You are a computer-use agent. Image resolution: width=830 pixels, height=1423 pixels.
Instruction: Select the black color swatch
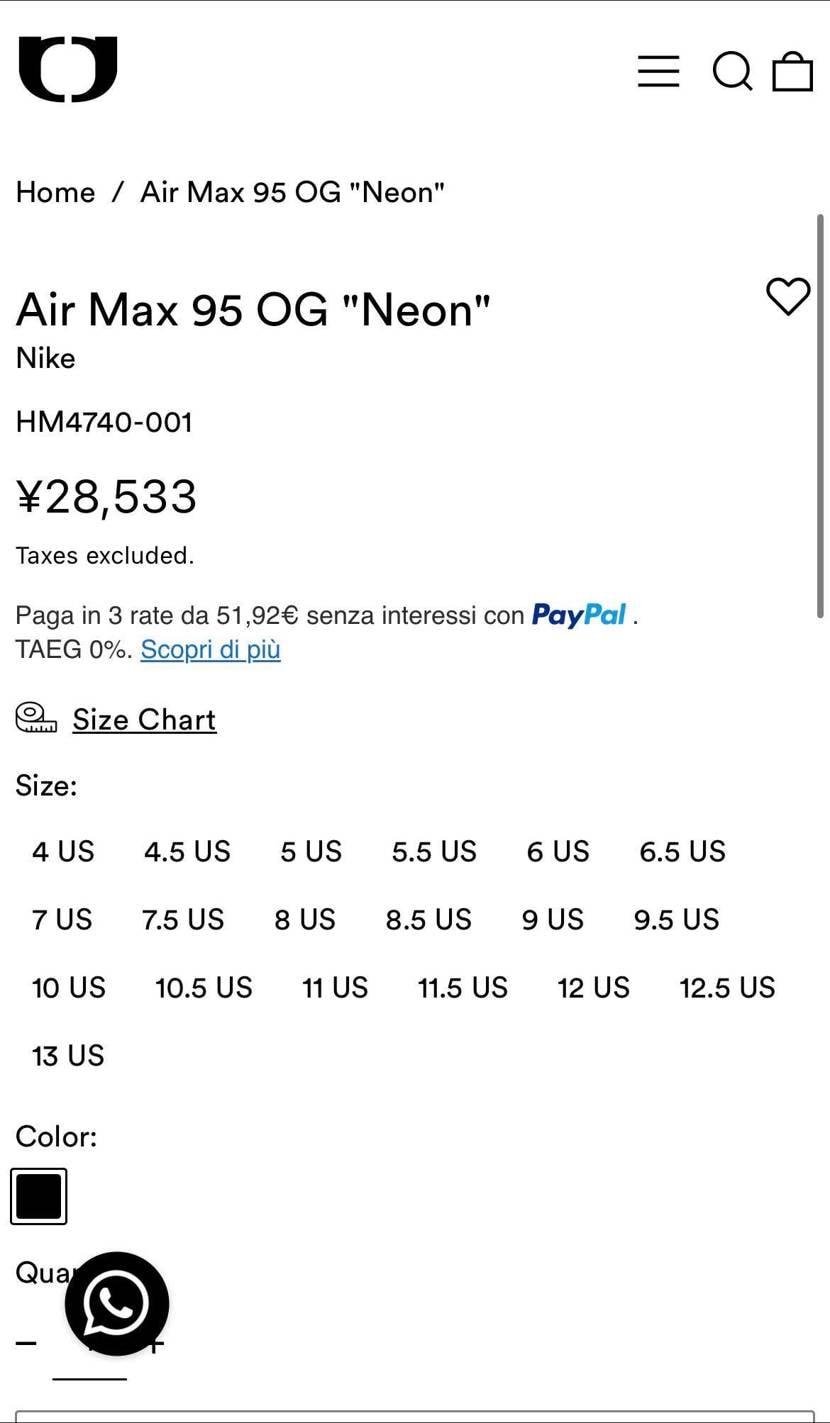click(39, 1196)
